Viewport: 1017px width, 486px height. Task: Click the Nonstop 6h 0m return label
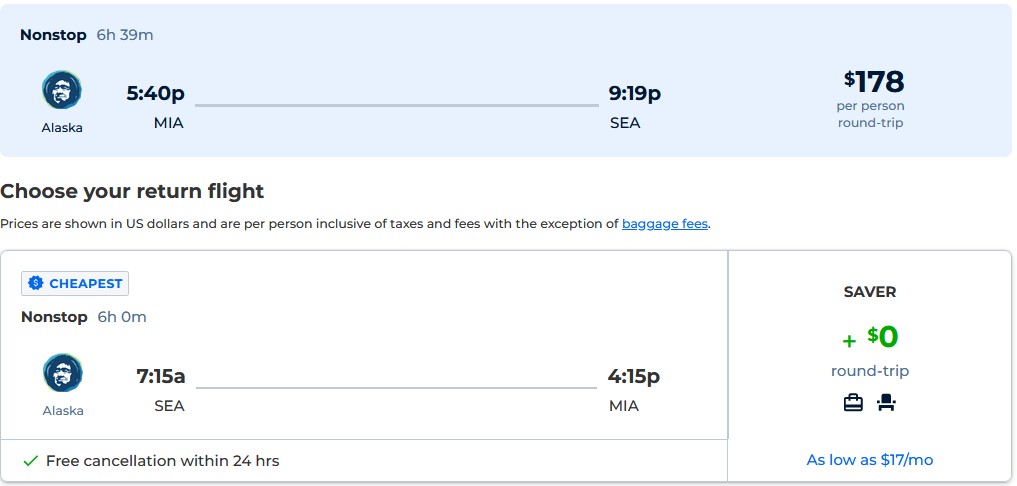[x=84, y=317]
